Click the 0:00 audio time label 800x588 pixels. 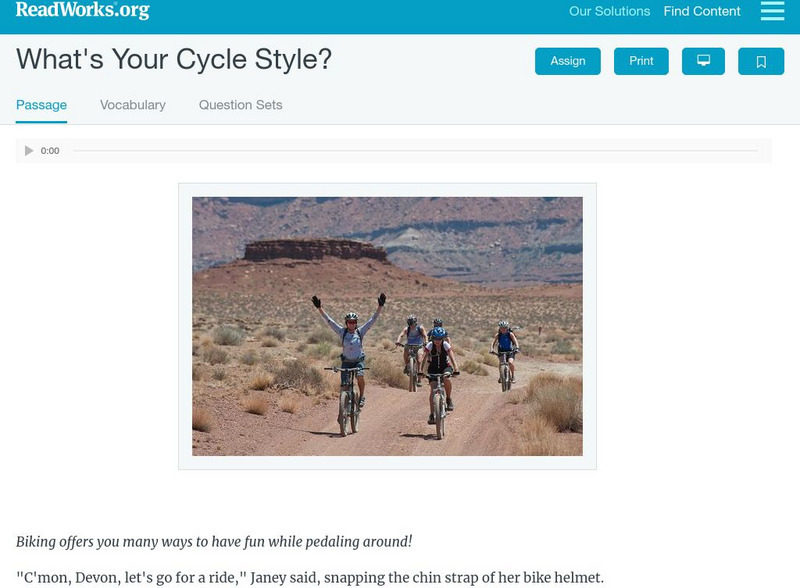[50, 151]
